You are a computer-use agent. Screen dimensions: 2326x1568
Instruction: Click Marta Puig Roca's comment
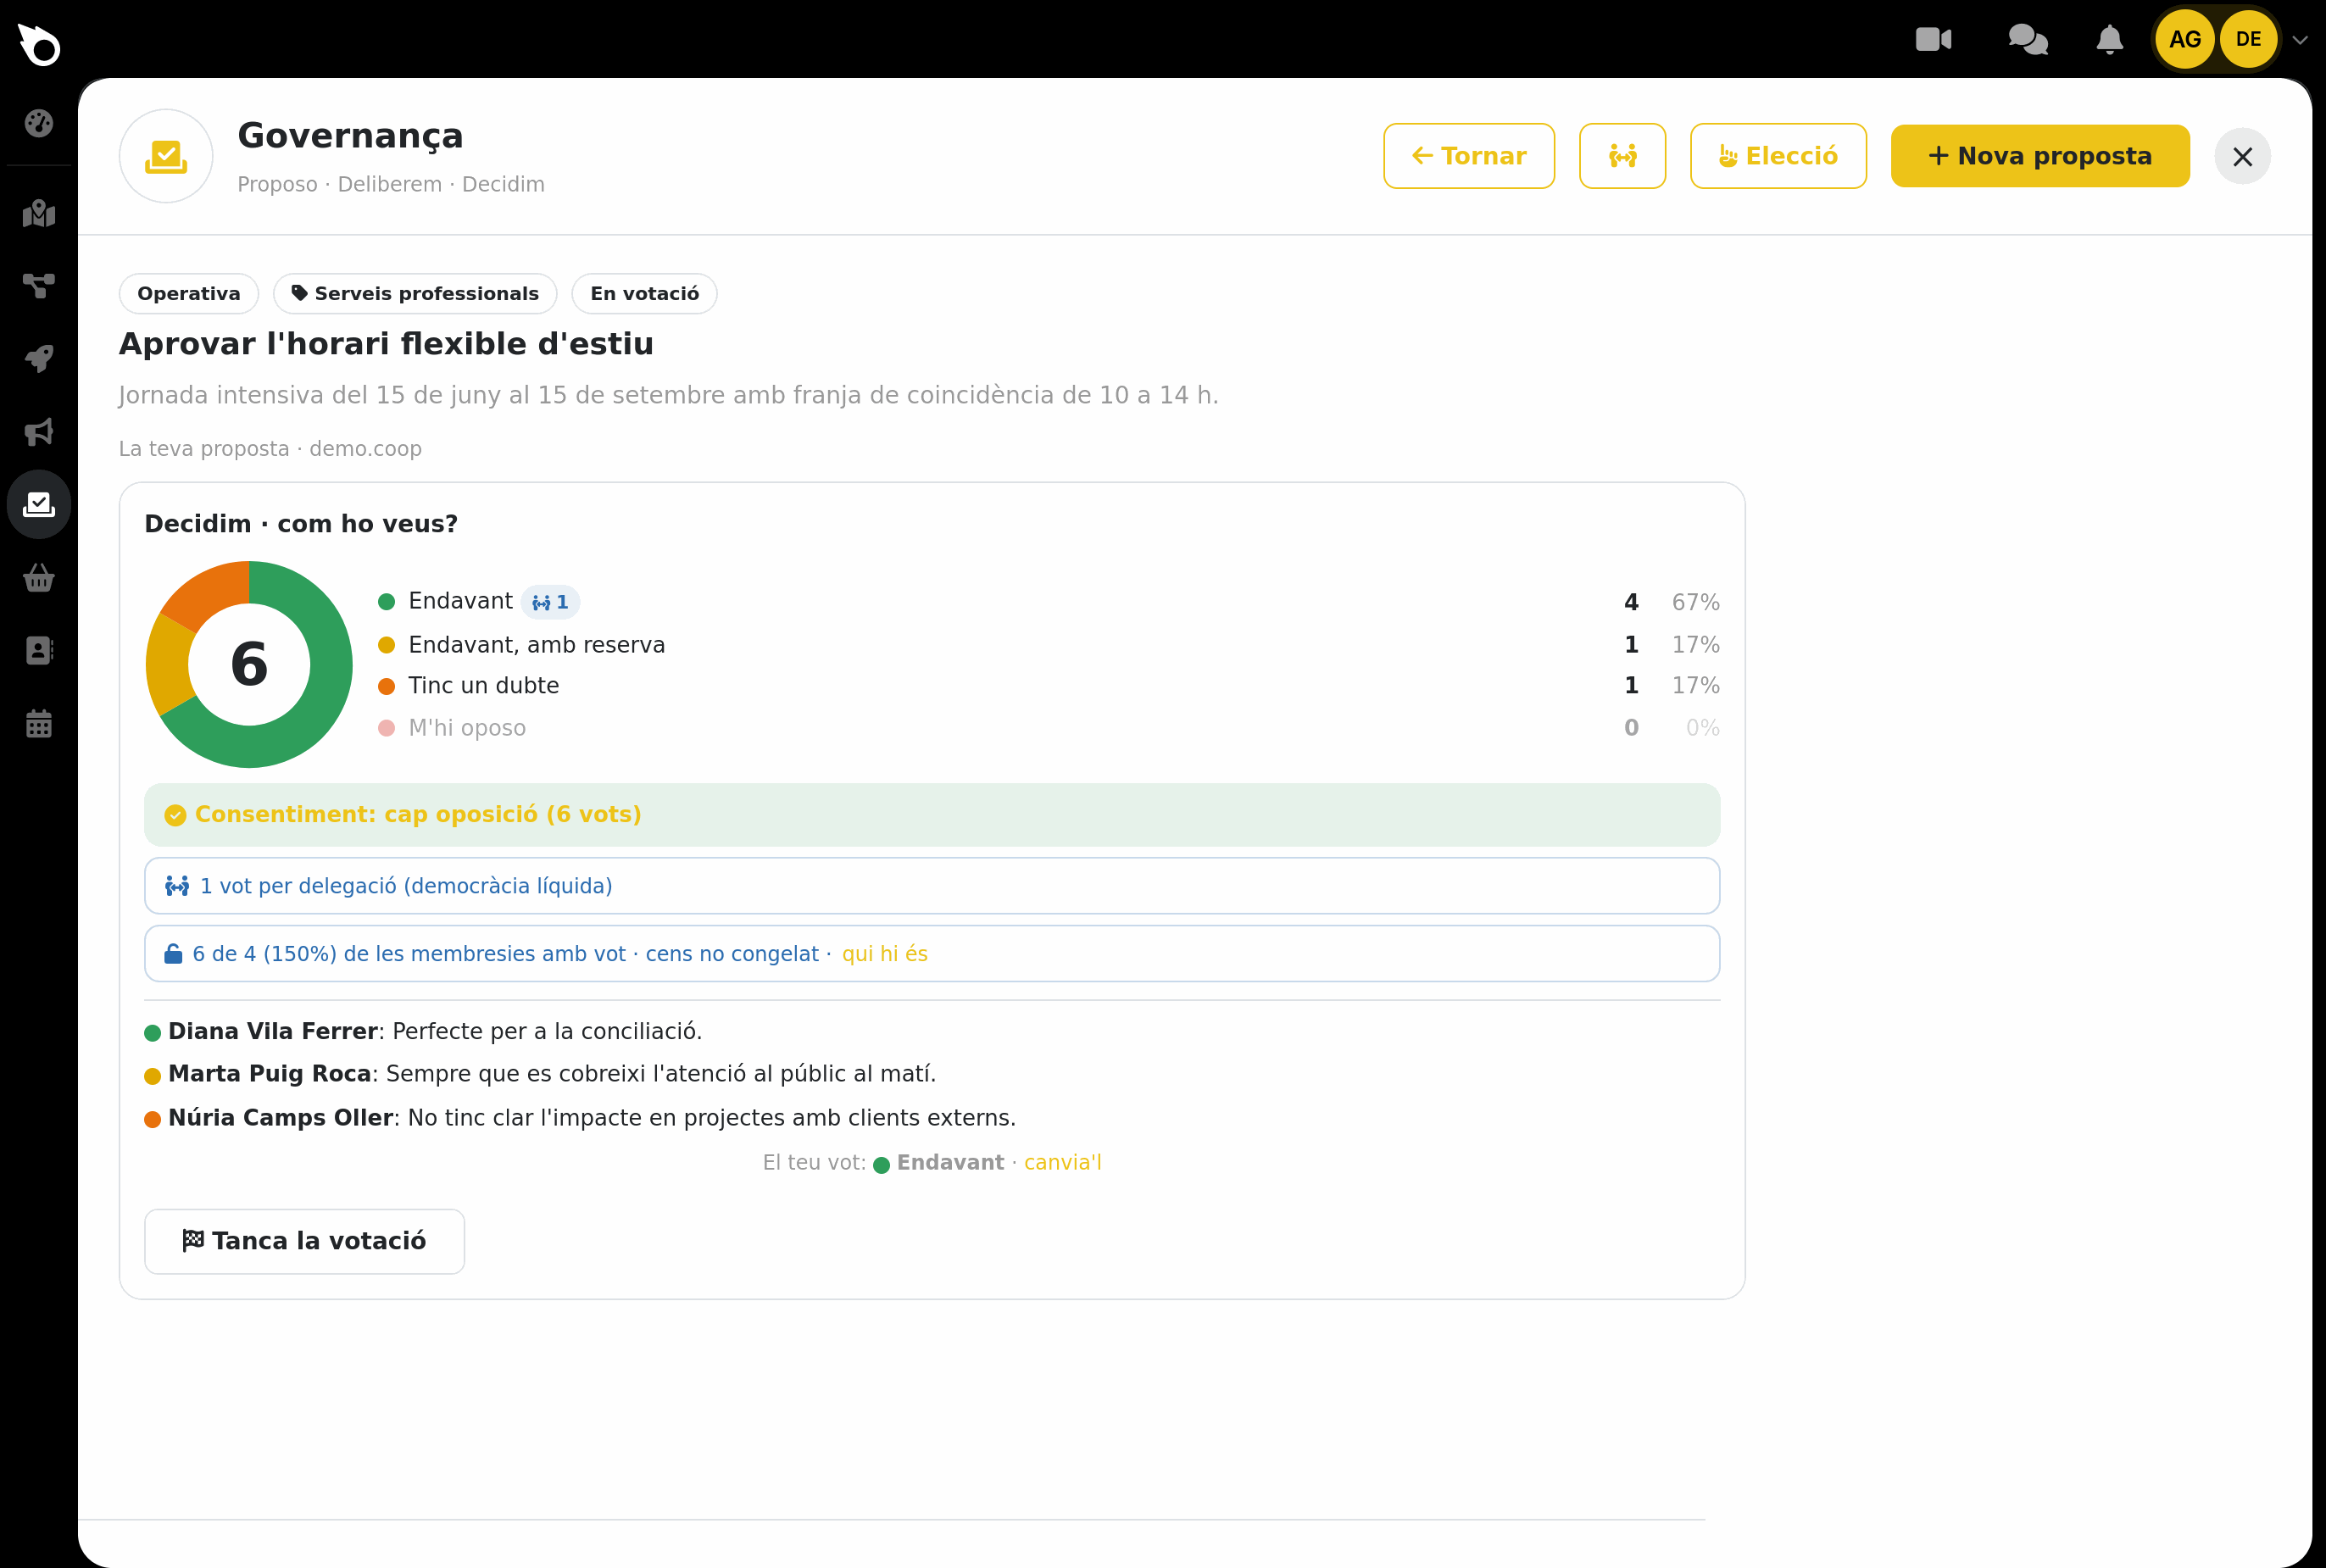541,1074
